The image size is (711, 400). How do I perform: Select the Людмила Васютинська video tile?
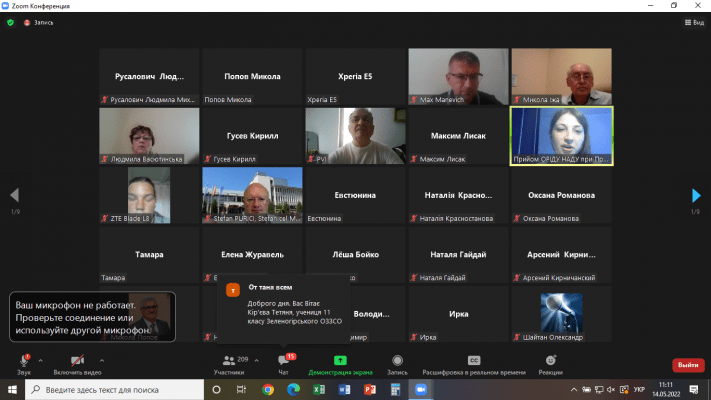tap(149, 136)
